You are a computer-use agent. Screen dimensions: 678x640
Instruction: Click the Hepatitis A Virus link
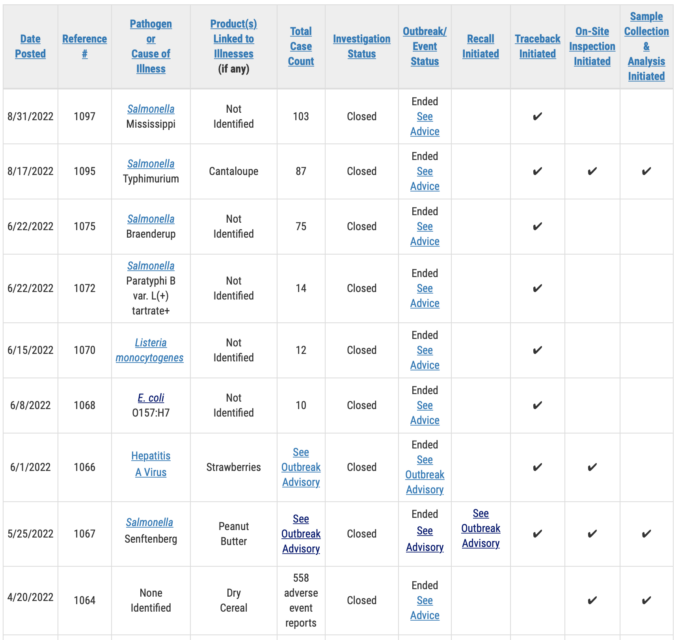151,464
